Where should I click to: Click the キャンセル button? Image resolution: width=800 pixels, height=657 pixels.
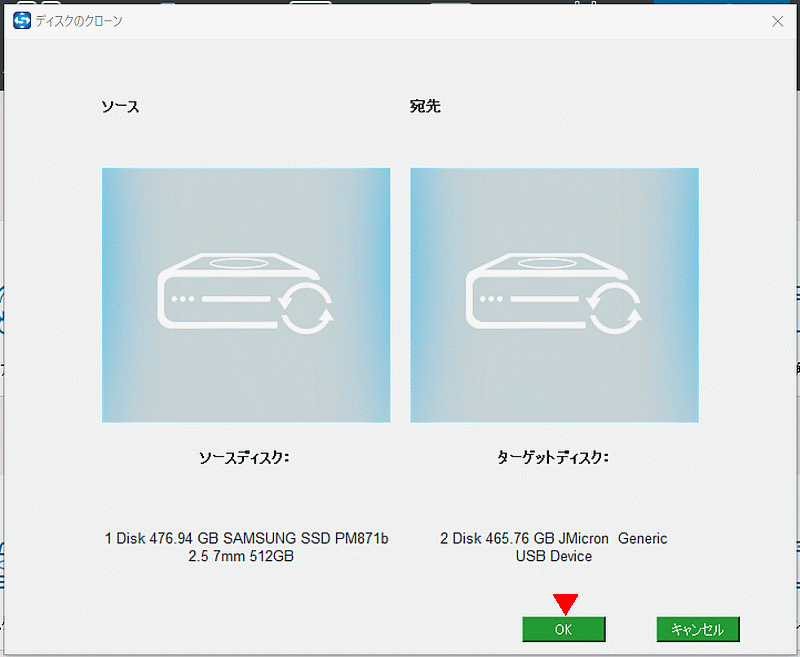[697, 629]
